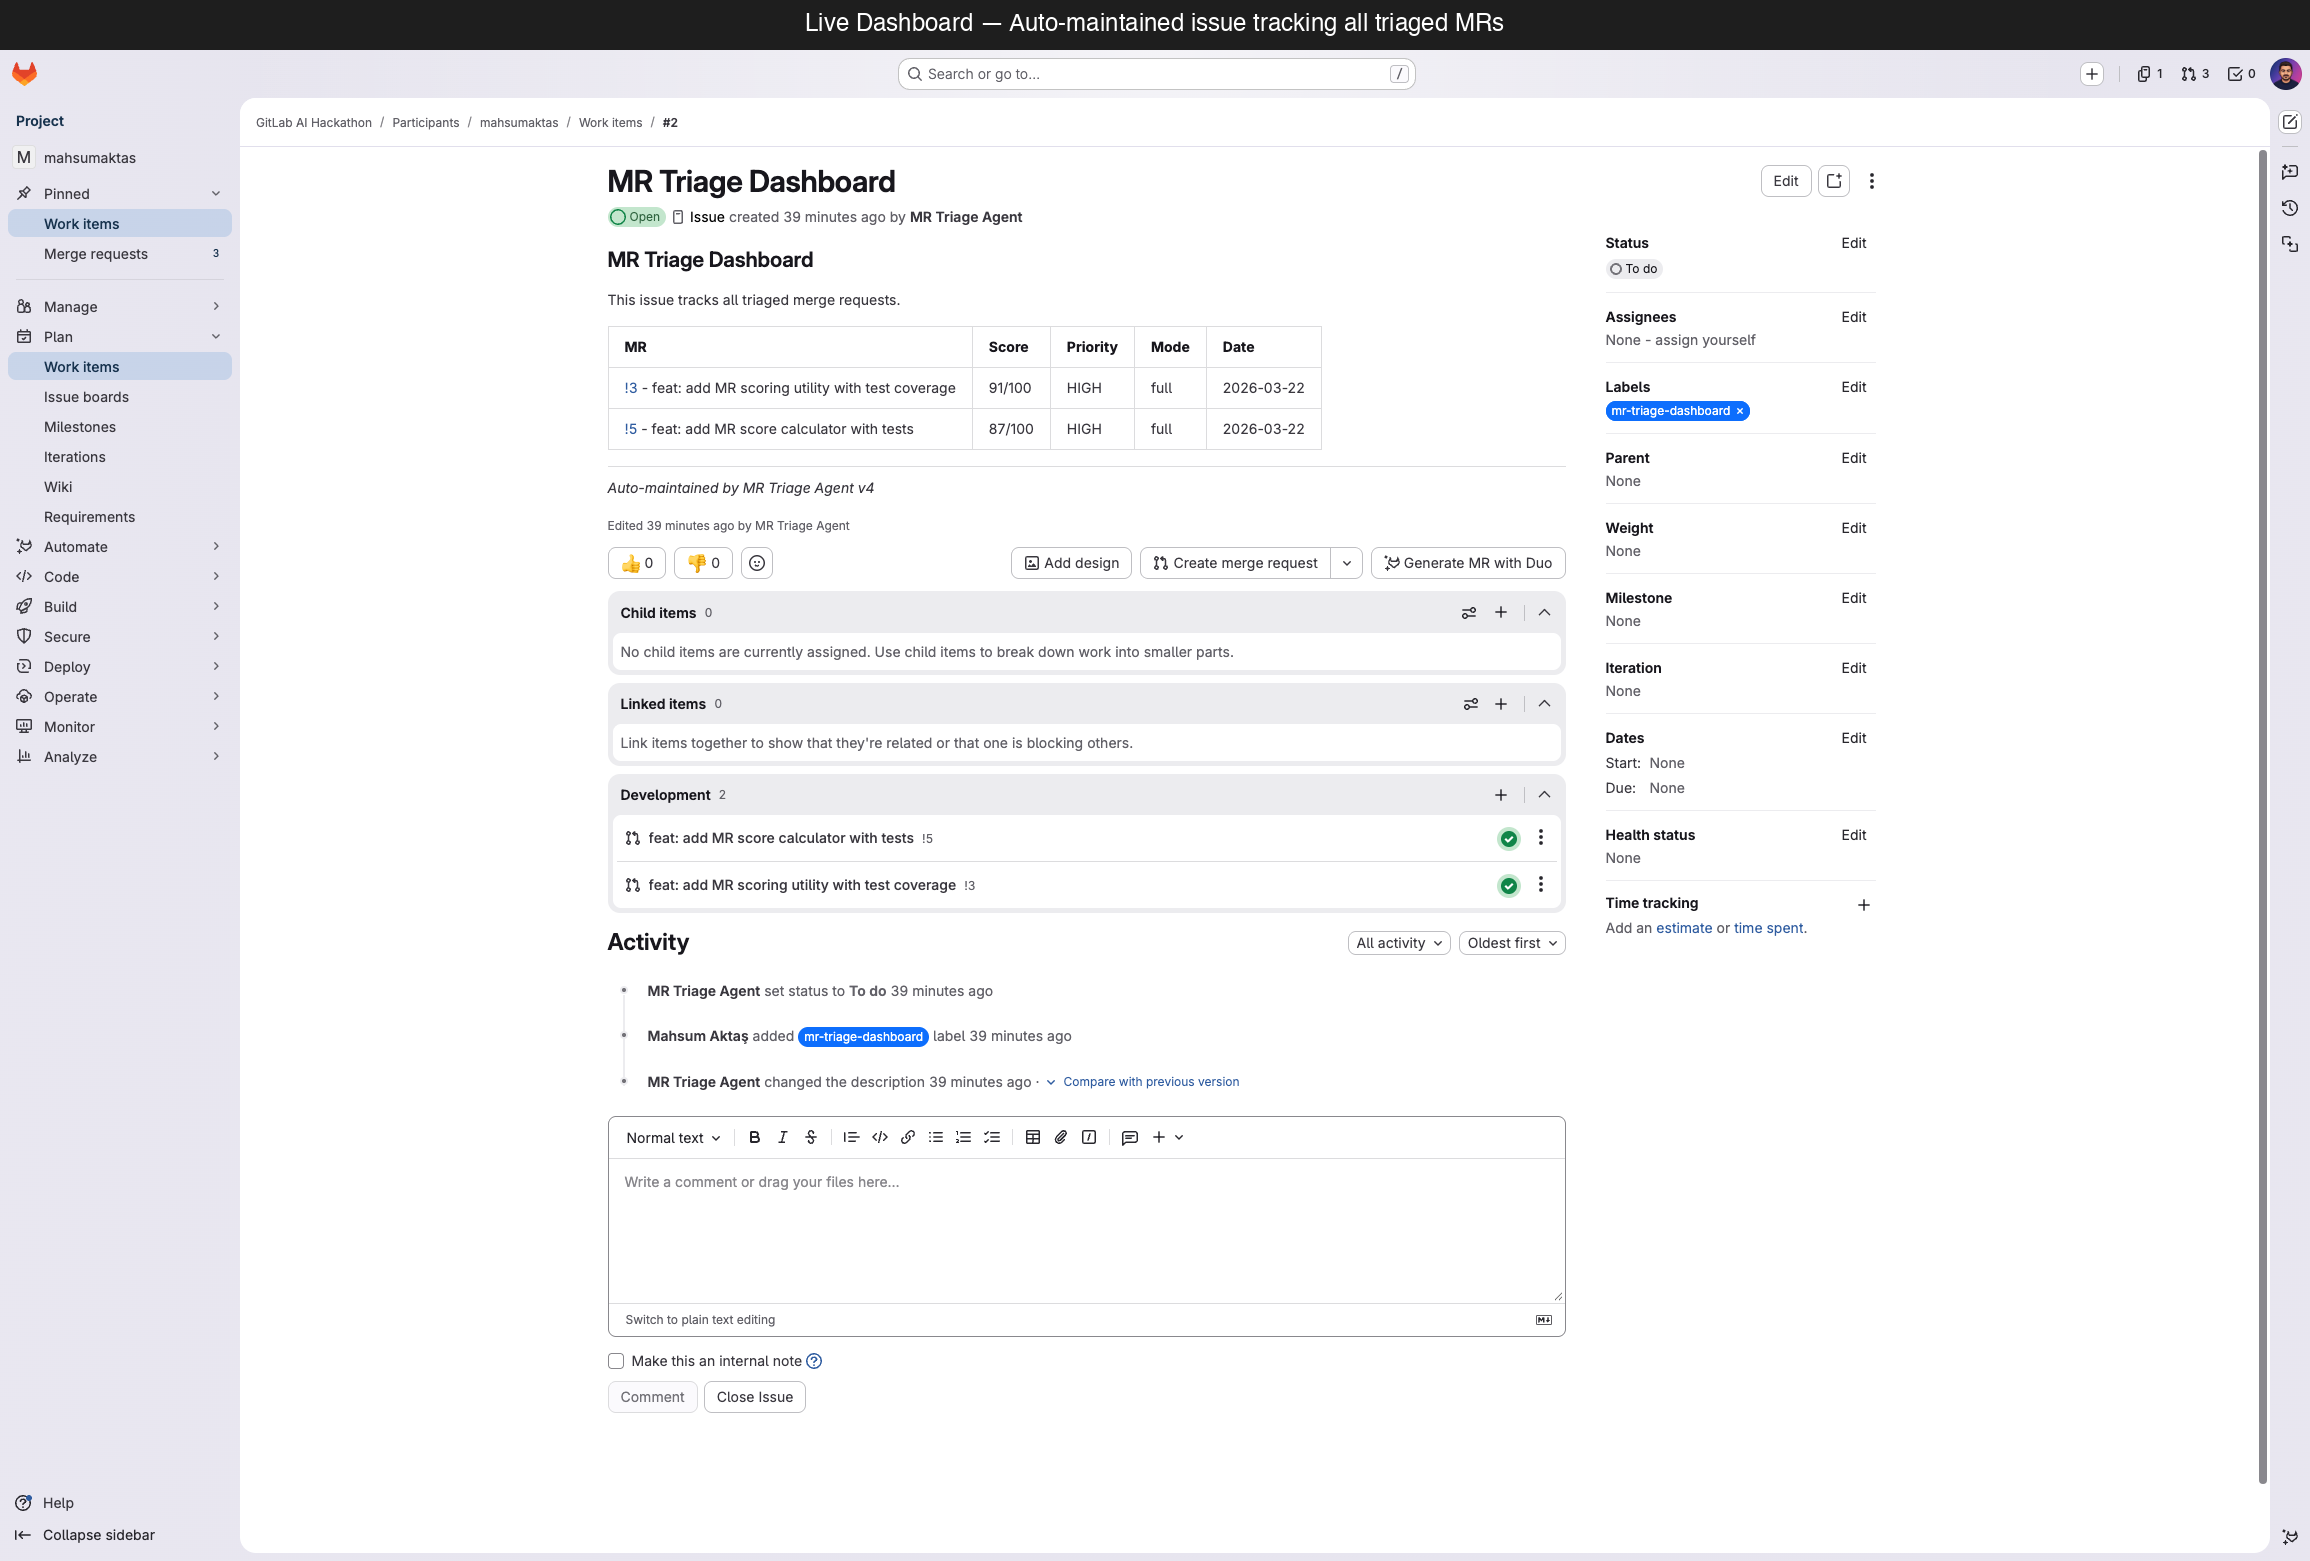Open the All activity filter dropdown
The width and height of the screenshot is (2310, 1561).
(1398, 943)
